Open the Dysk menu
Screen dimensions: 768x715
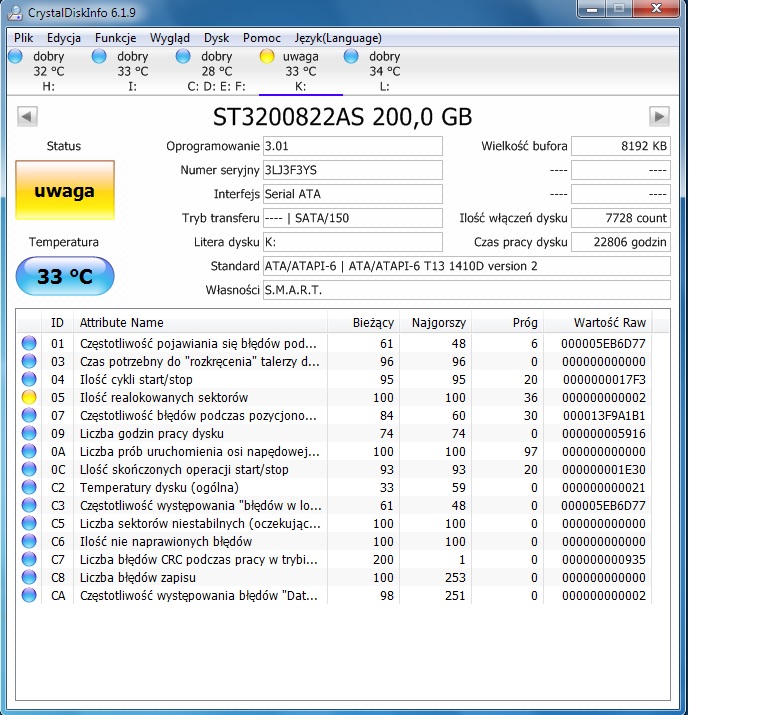click(x=216, y=38)
